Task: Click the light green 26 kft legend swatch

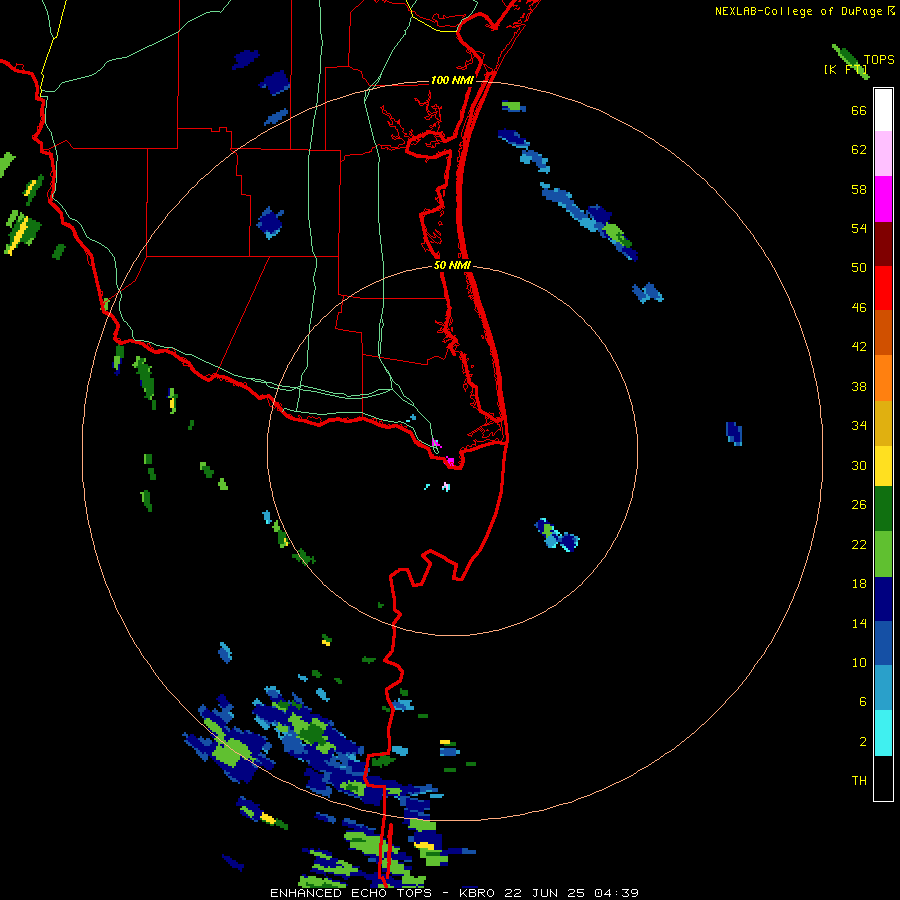Action: coord(883,554)
